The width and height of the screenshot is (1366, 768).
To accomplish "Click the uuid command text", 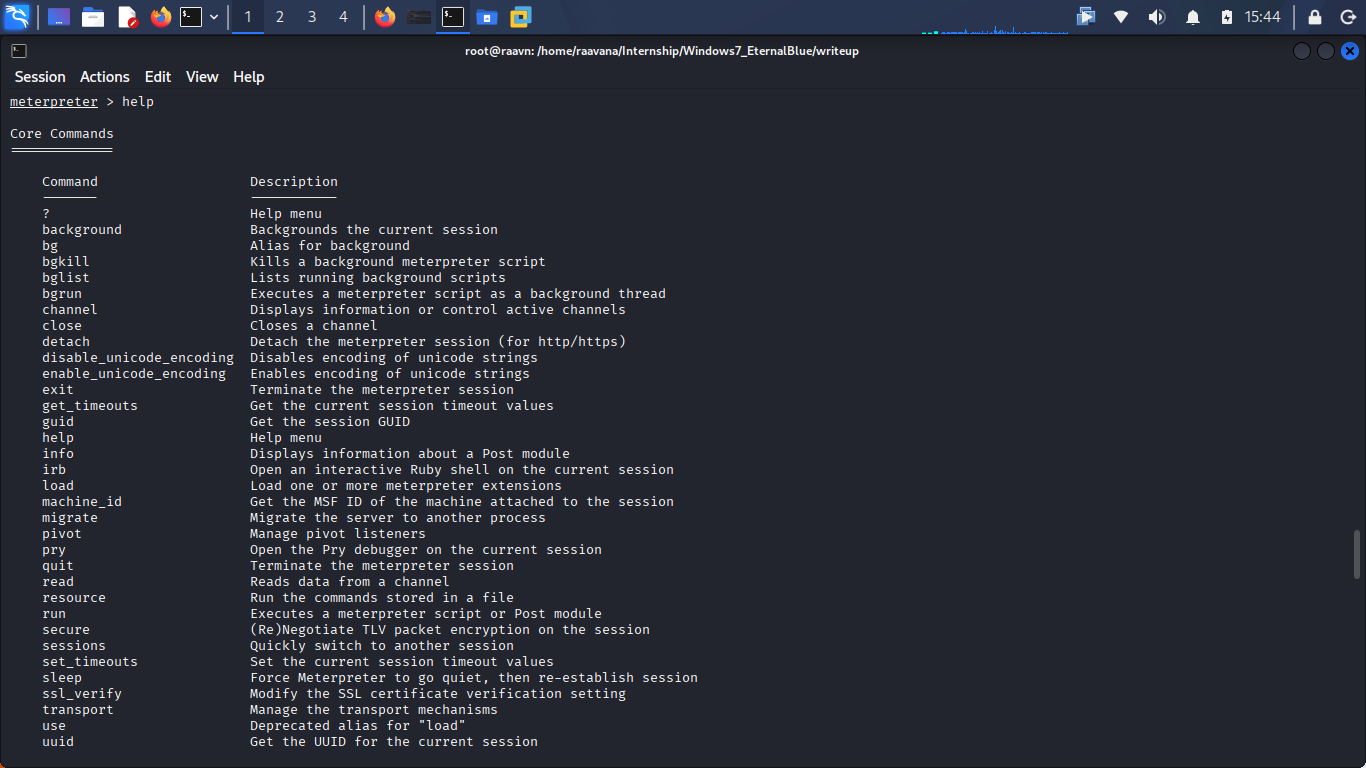I will pos(58,742).
